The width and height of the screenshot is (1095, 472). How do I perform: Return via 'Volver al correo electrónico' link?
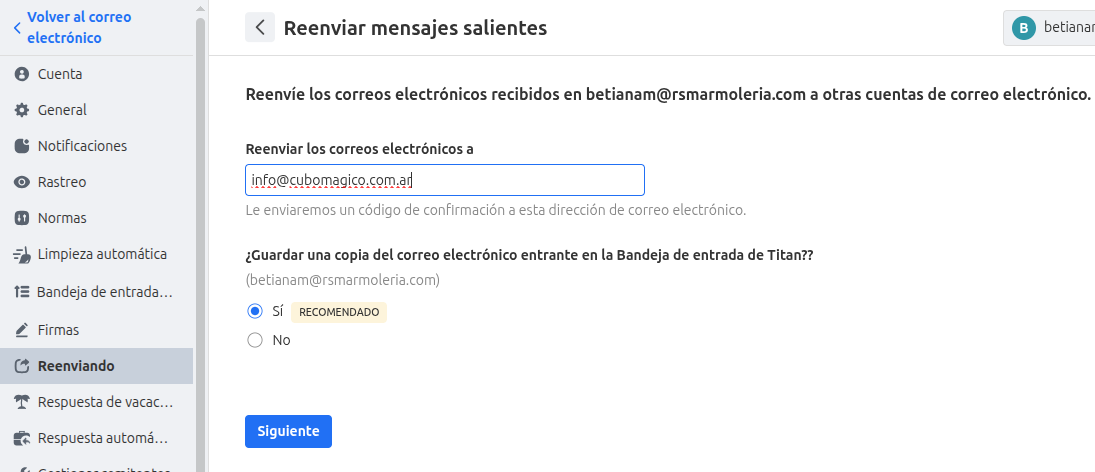coord(78,28)
